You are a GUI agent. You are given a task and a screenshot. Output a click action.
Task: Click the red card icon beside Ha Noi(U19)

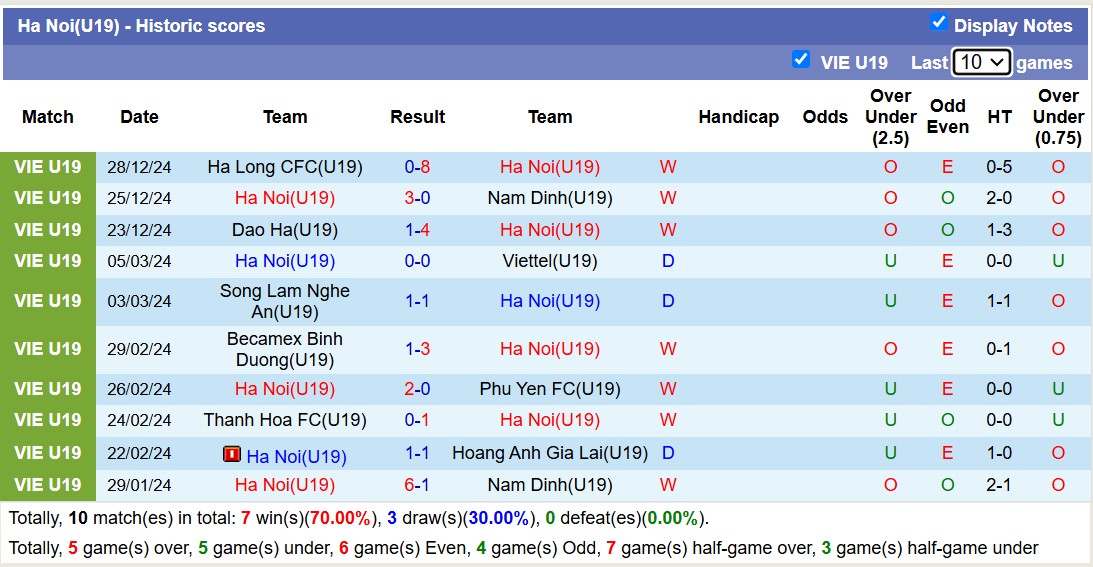(x=232, y=455)
